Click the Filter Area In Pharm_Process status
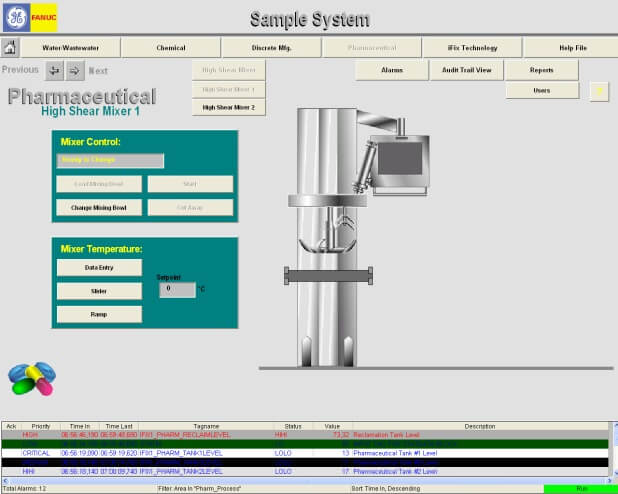618x494 pixels. 199,489
